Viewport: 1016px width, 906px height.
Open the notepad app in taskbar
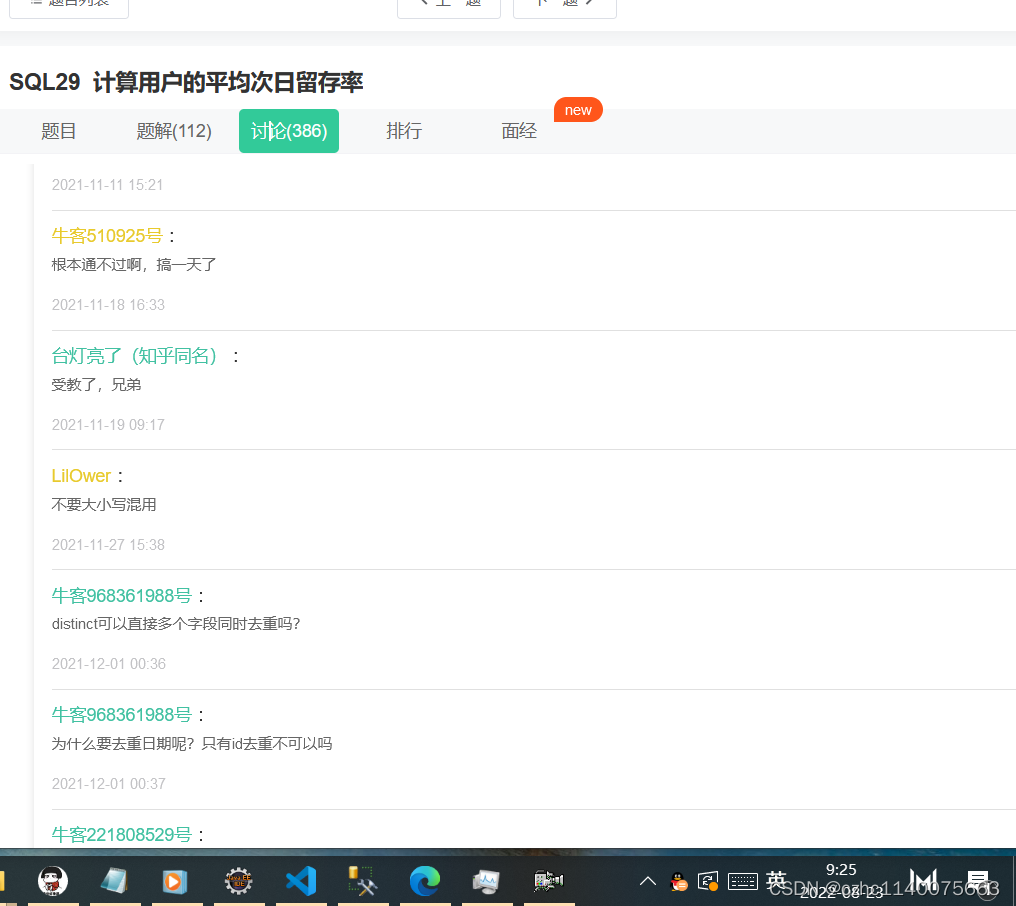[115, 881]
